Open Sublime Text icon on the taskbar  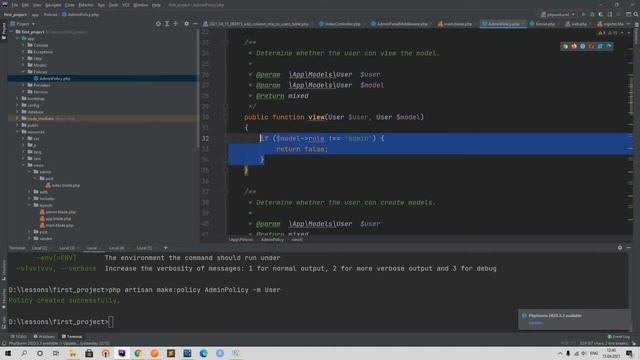[171, 353]
